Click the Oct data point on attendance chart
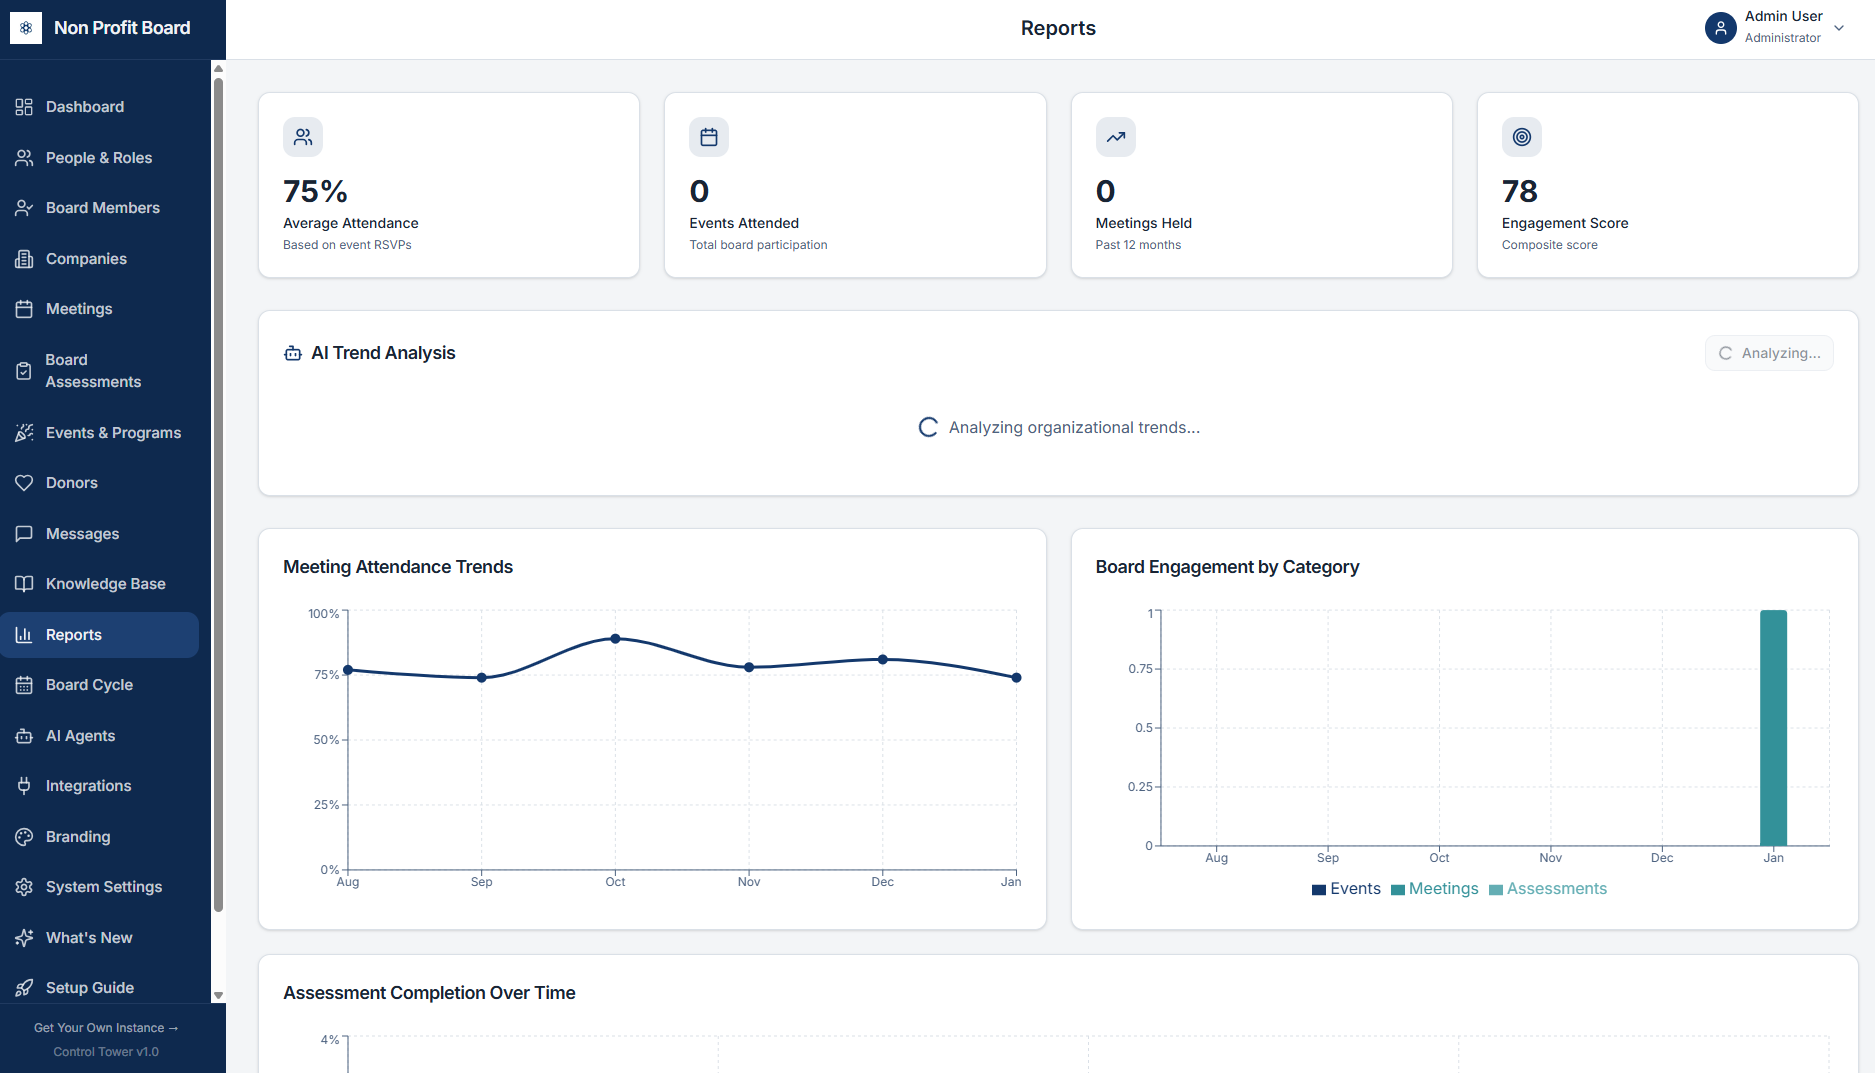Screen dimensions: 1875x1073 coord(615,638)
